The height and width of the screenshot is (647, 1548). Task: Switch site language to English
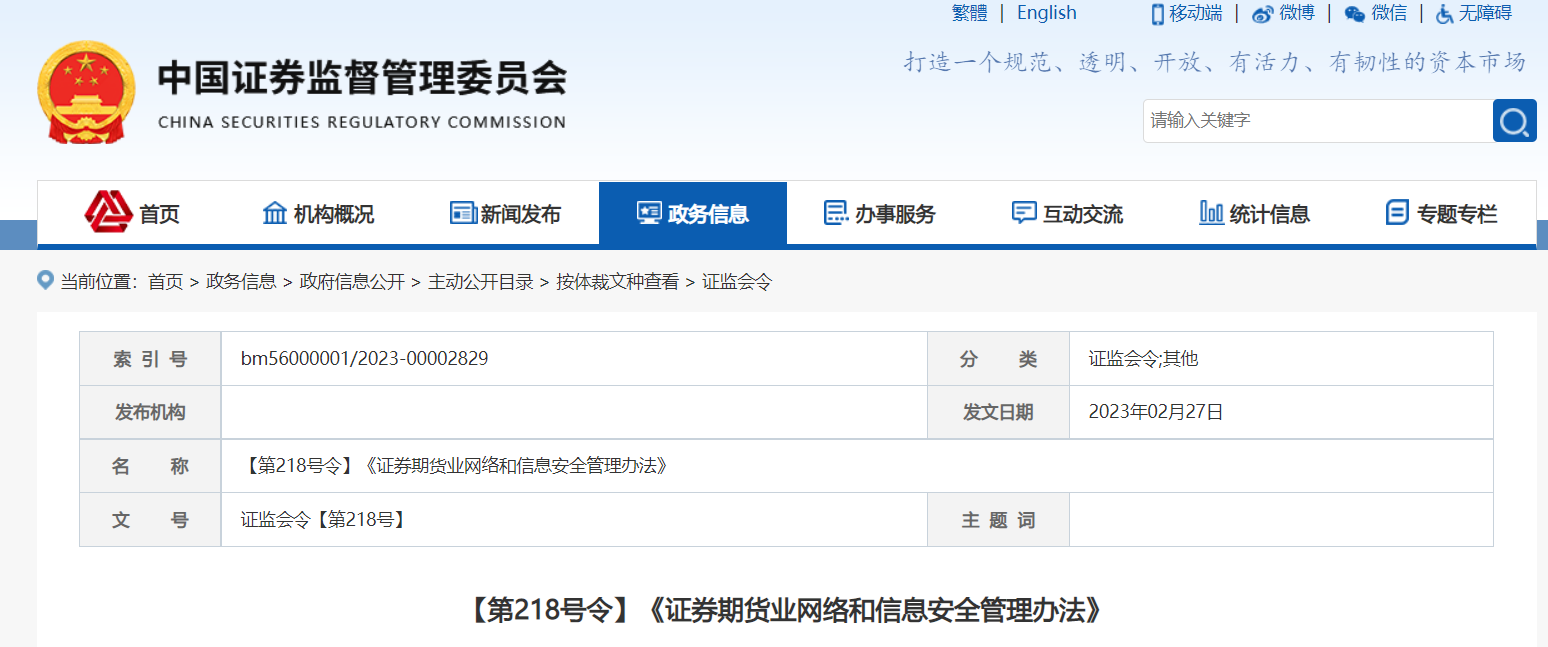[1047, 13]
